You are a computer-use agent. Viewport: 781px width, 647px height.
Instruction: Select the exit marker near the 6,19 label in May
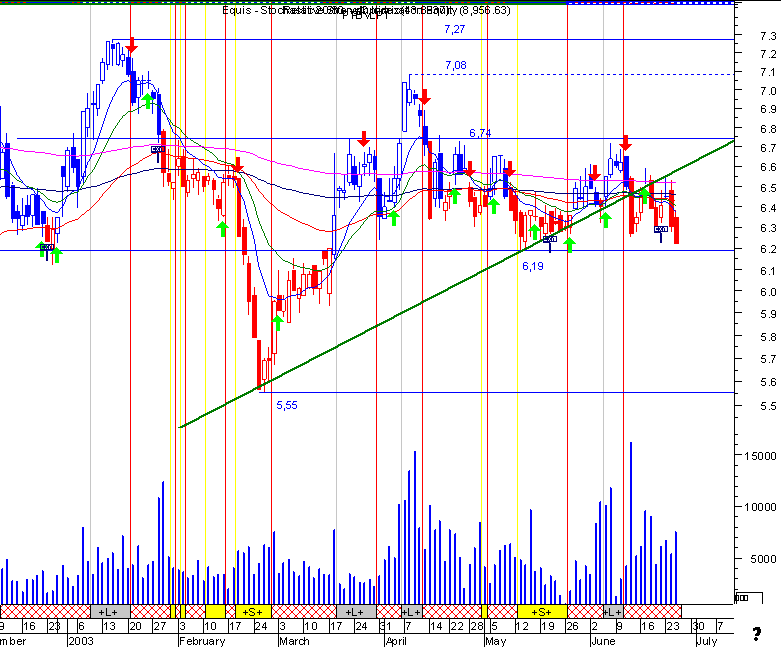[549, 240]
